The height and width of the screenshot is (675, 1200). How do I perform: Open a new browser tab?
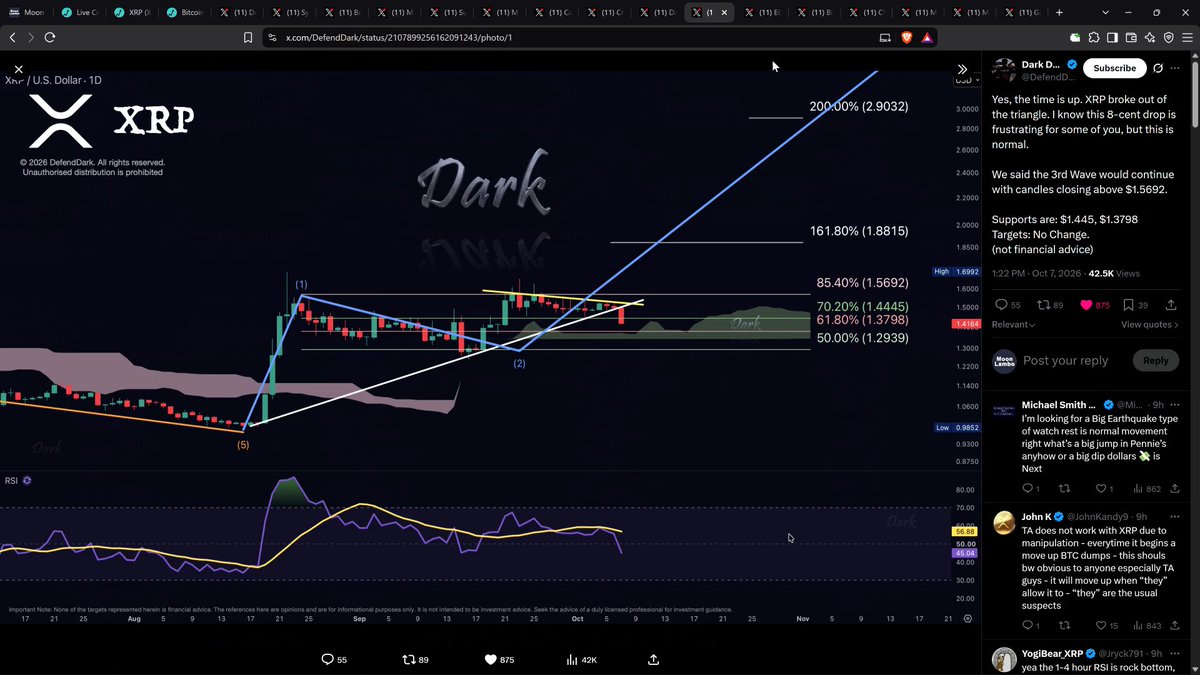click(x=1060, y=12)
